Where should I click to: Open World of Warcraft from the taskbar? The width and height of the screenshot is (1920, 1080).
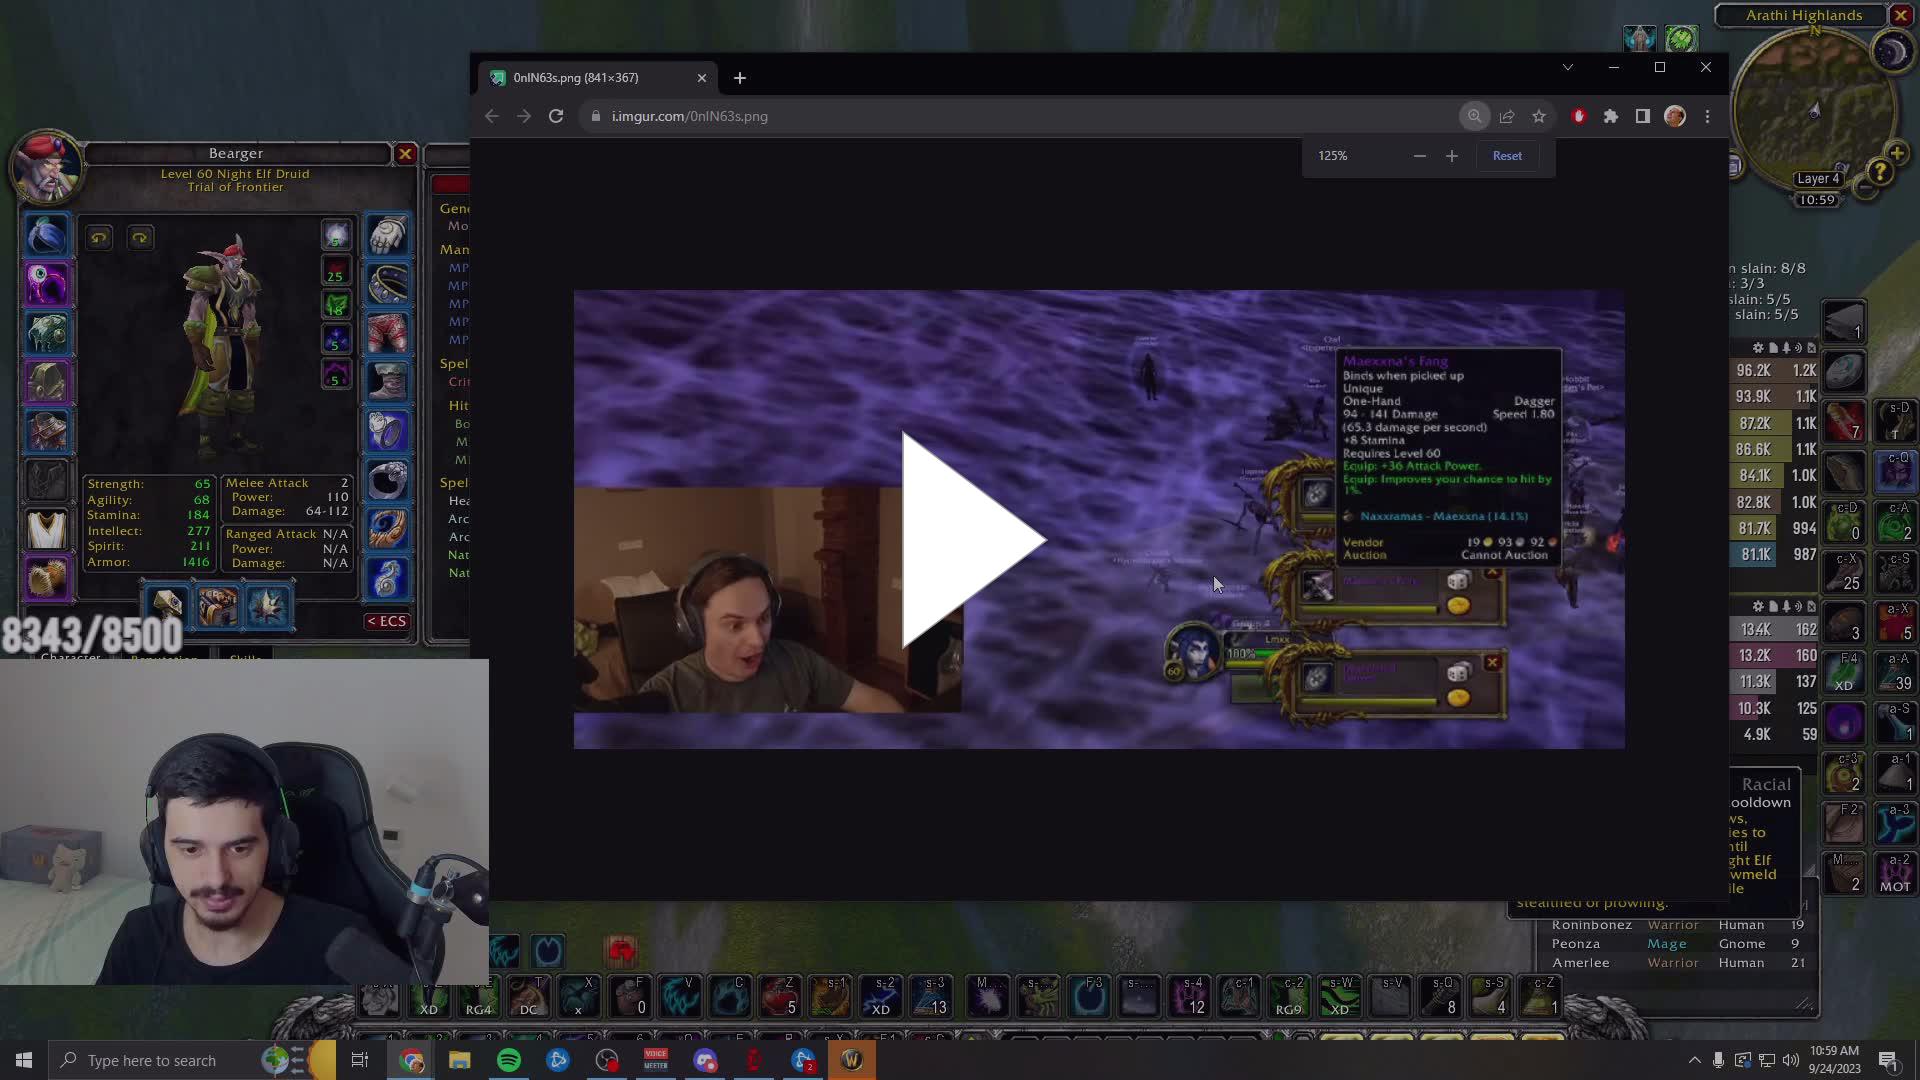click(851, 1060)
